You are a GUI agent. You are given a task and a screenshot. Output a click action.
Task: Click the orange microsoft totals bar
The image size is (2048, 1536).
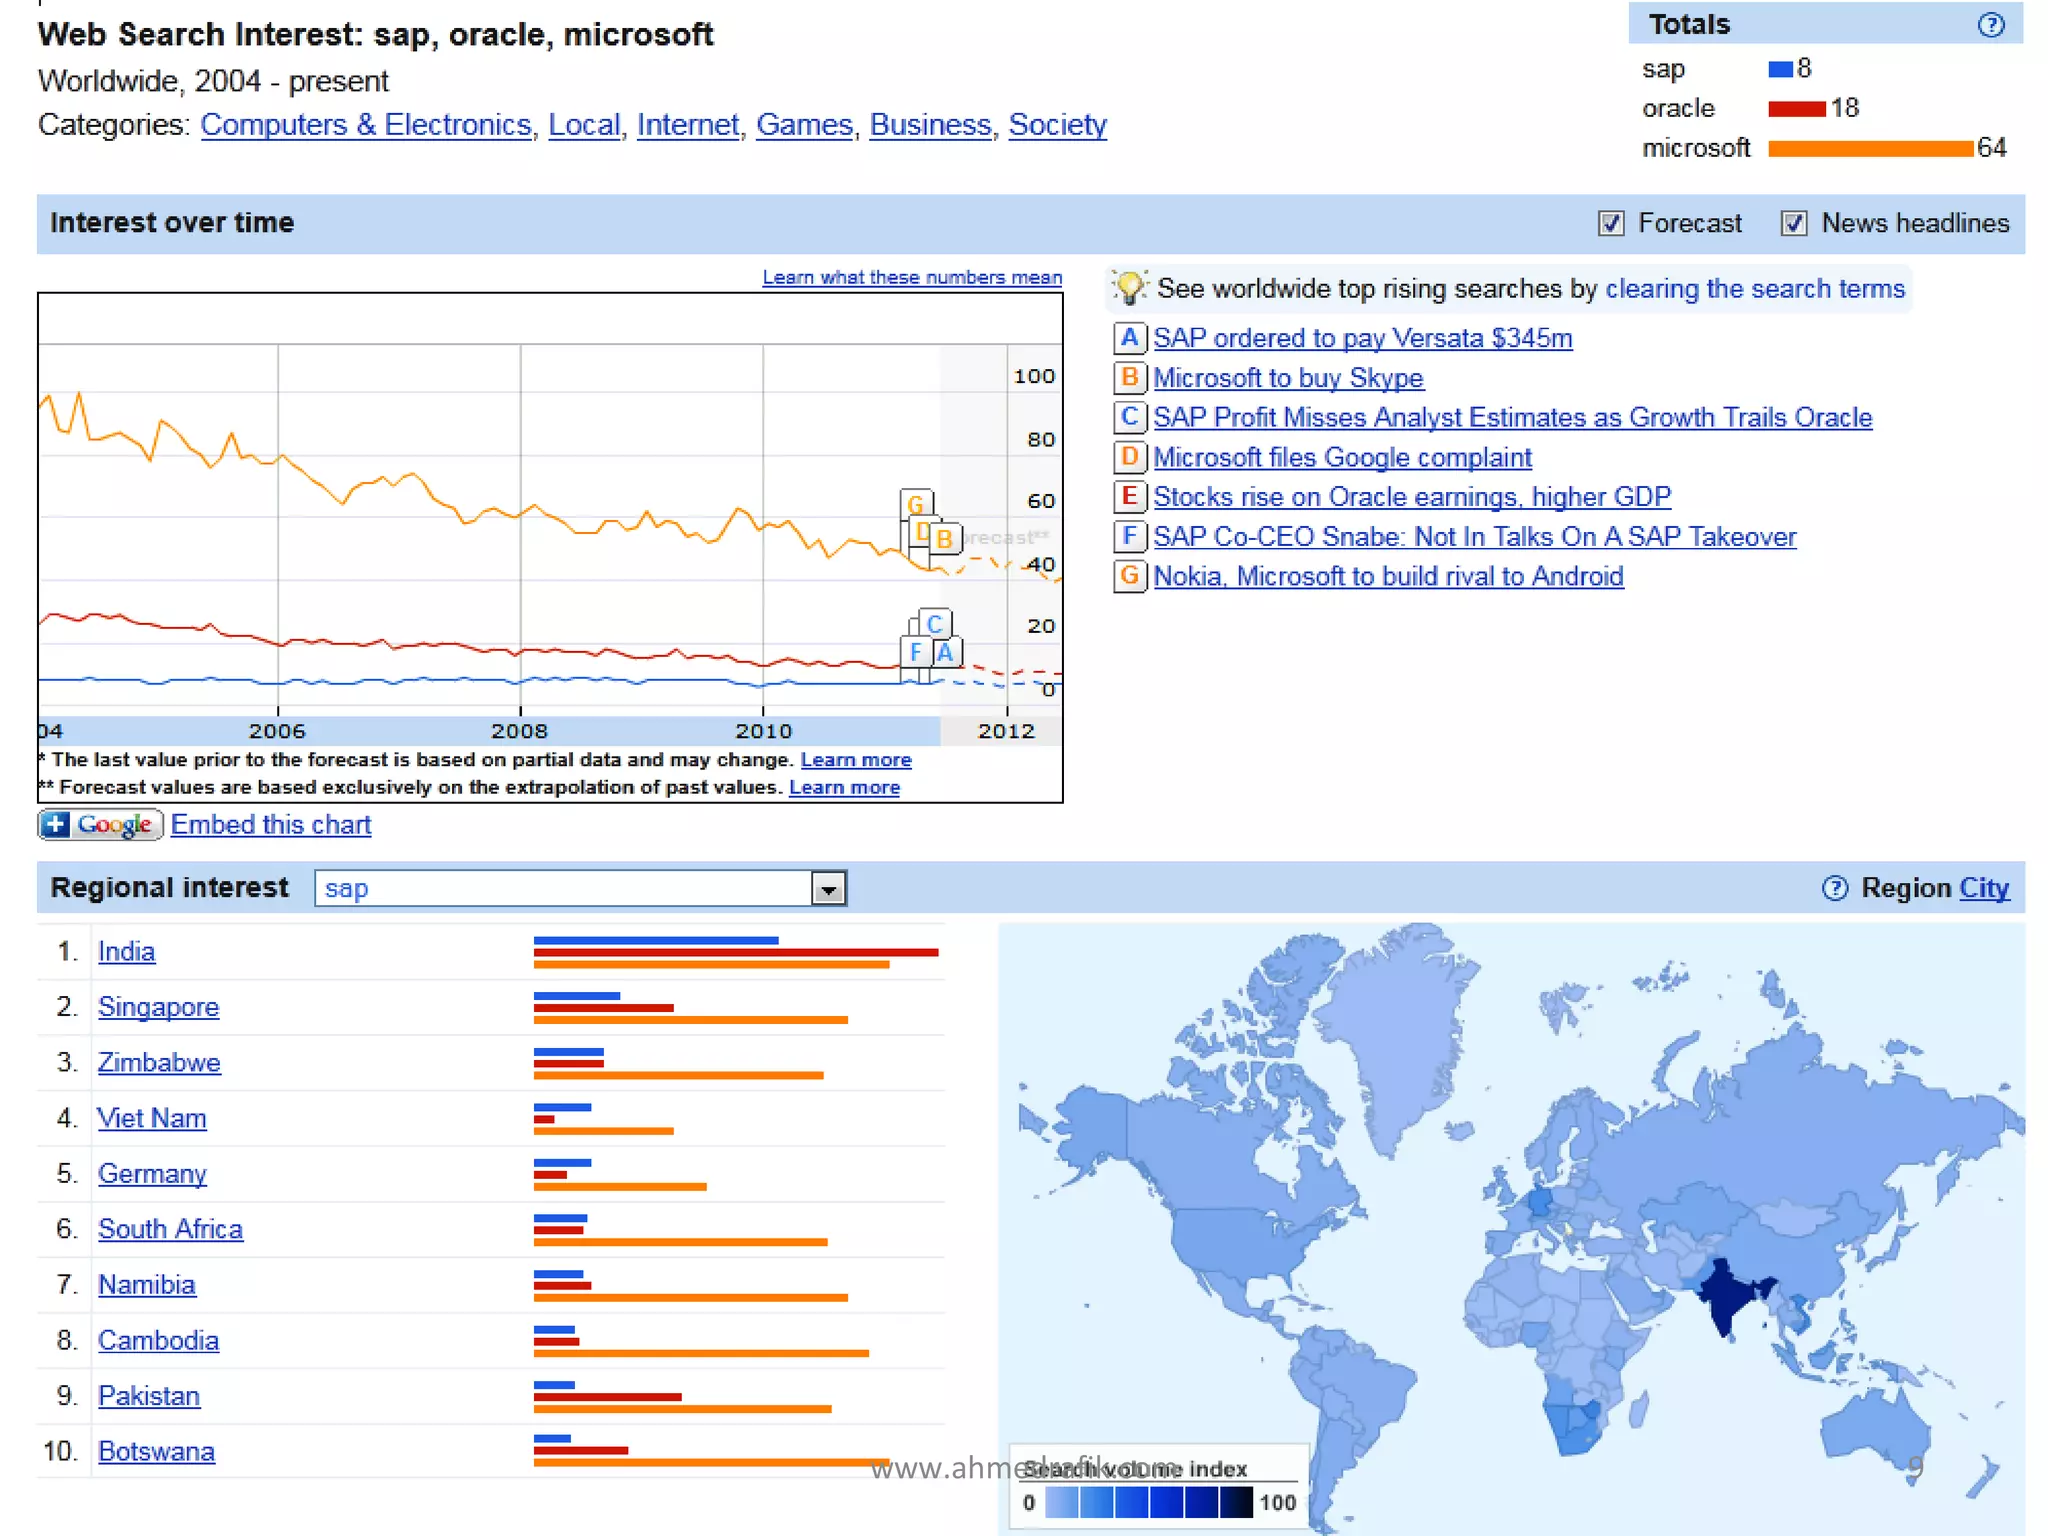coord(1870,149)
